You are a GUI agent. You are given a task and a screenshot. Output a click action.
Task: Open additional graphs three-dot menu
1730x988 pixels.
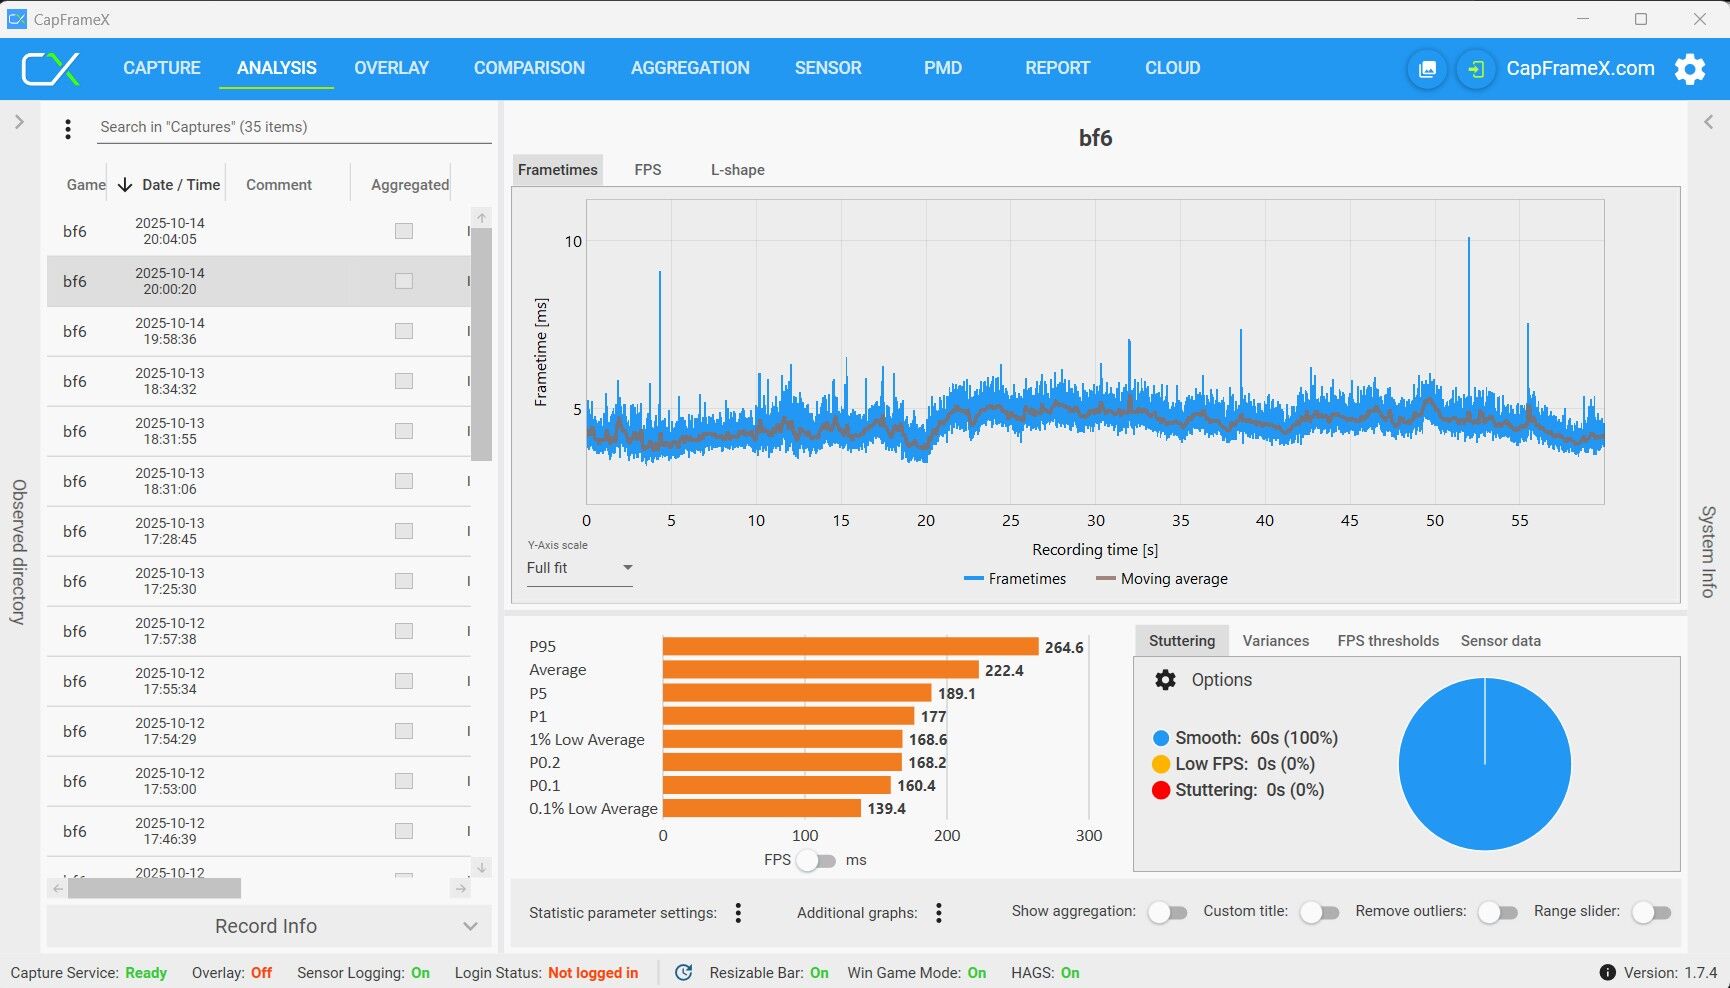[938, 912]
